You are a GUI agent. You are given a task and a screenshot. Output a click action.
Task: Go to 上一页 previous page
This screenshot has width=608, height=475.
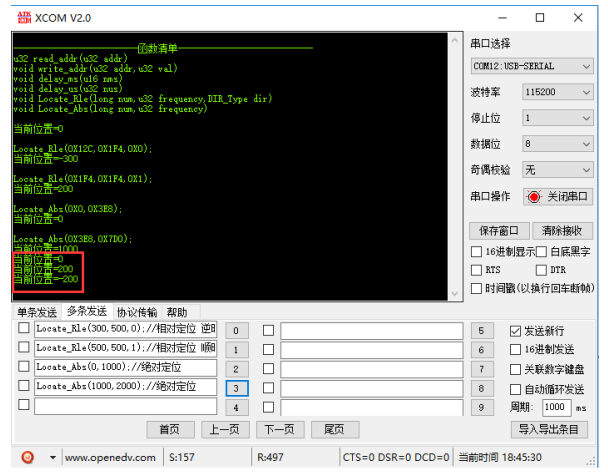pos(225,430)
